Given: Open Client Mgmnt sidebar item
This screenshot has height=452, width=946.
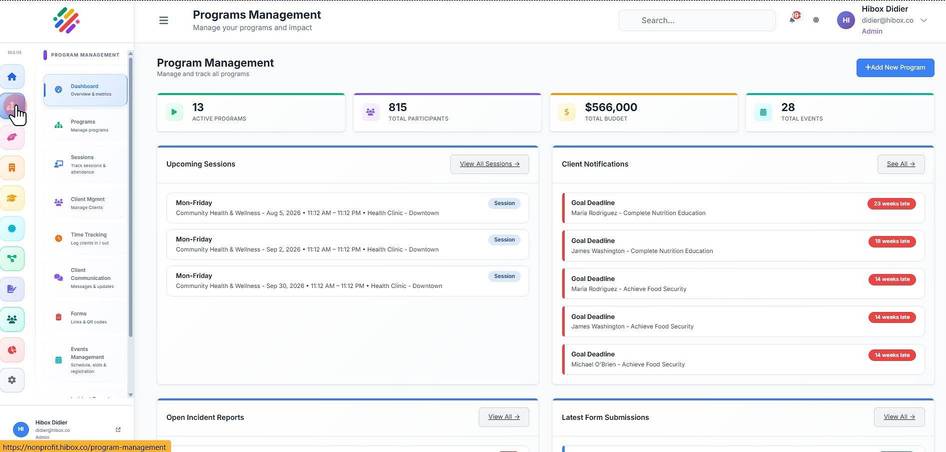Looking at the screenshot, I should tap(85, 203).
